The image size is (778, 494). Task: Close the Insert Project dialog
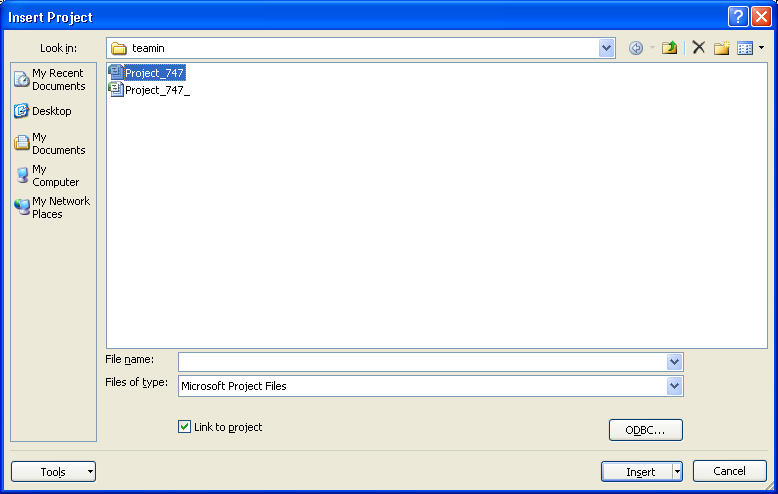point(761,17)
